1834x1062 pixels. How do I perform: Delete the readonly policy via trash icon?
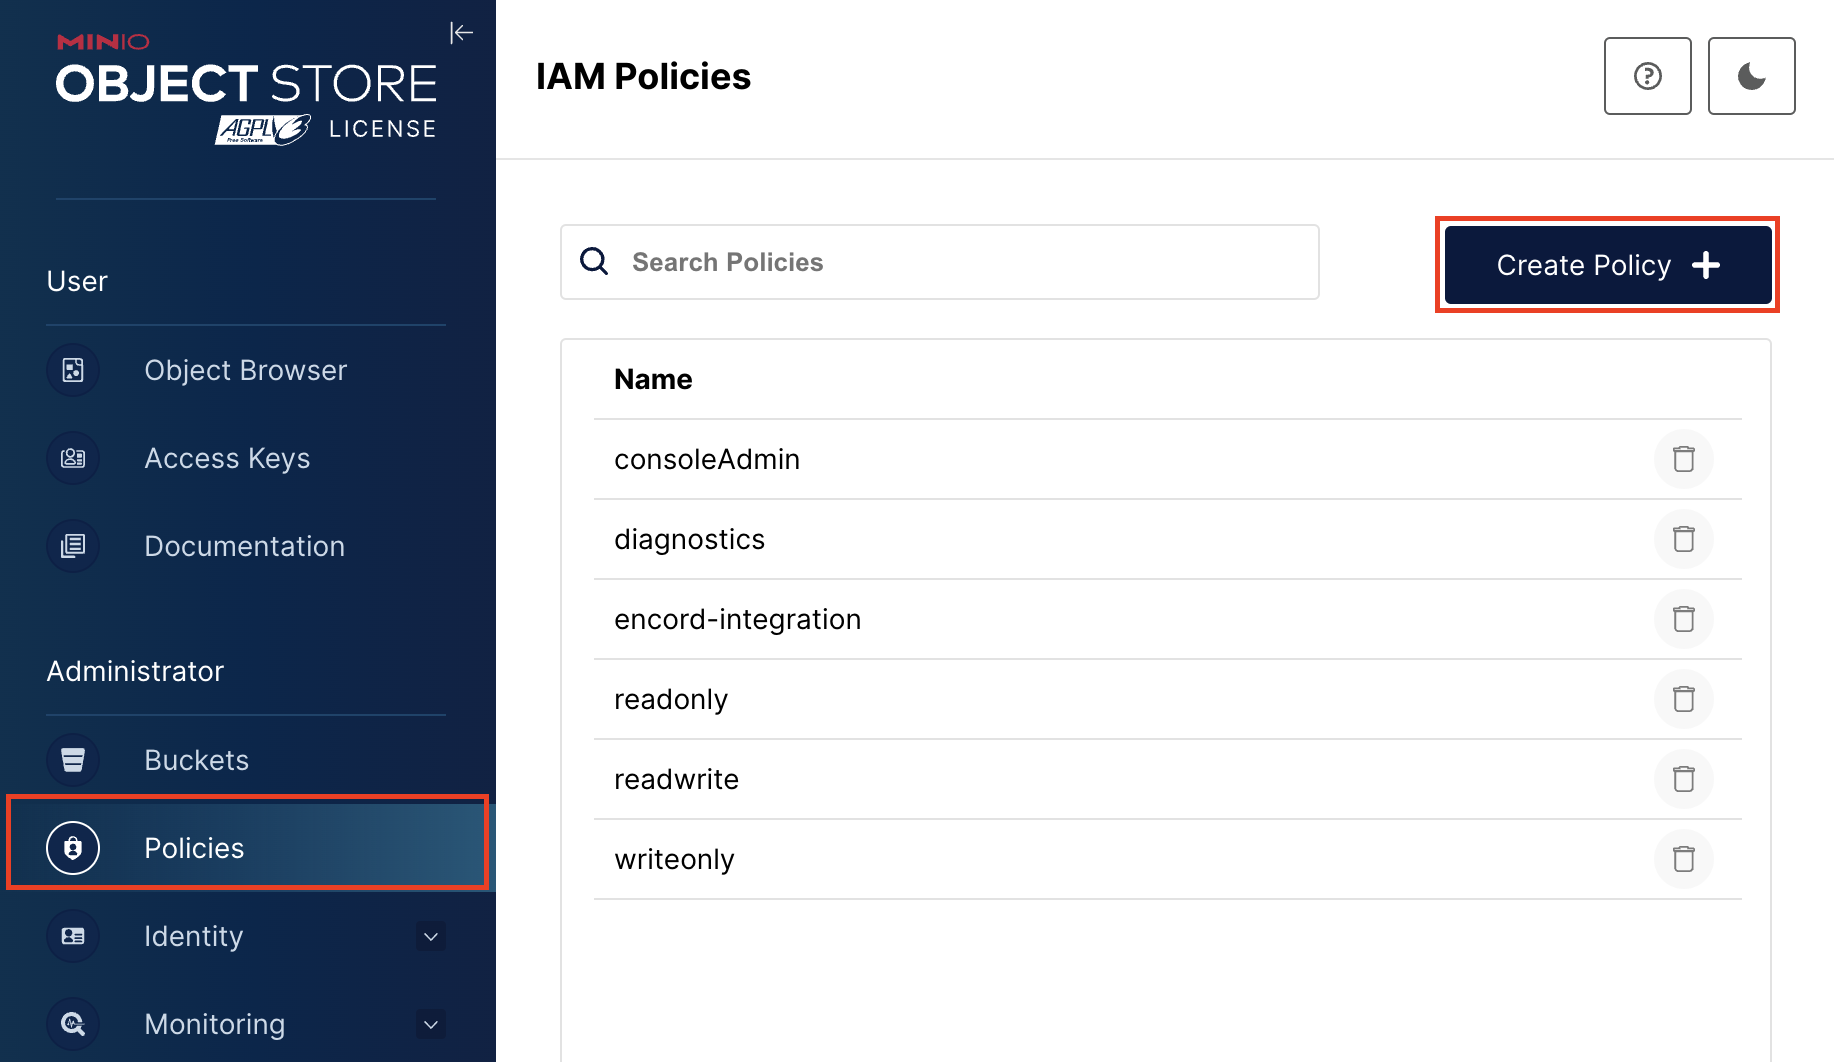pyautogui.click(x=1684, y=699)
